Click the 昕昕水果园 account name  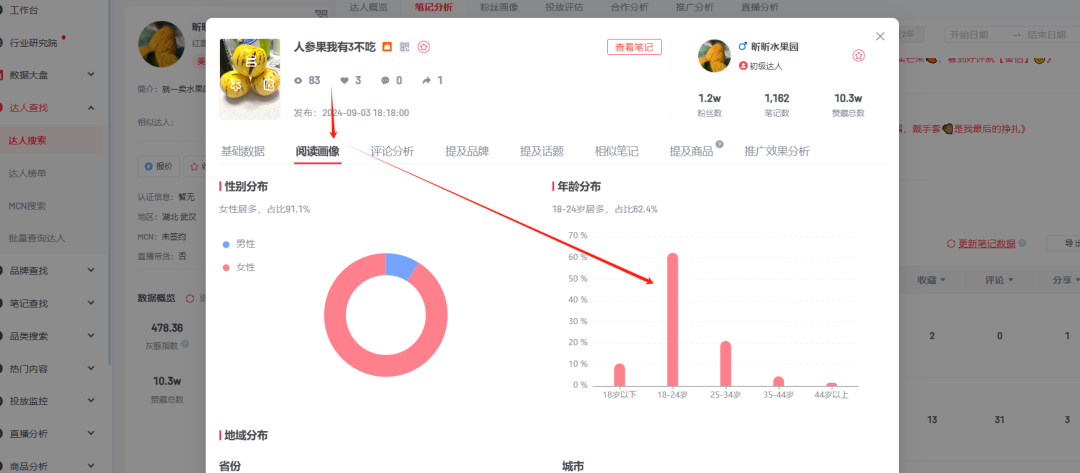point(774,47)
